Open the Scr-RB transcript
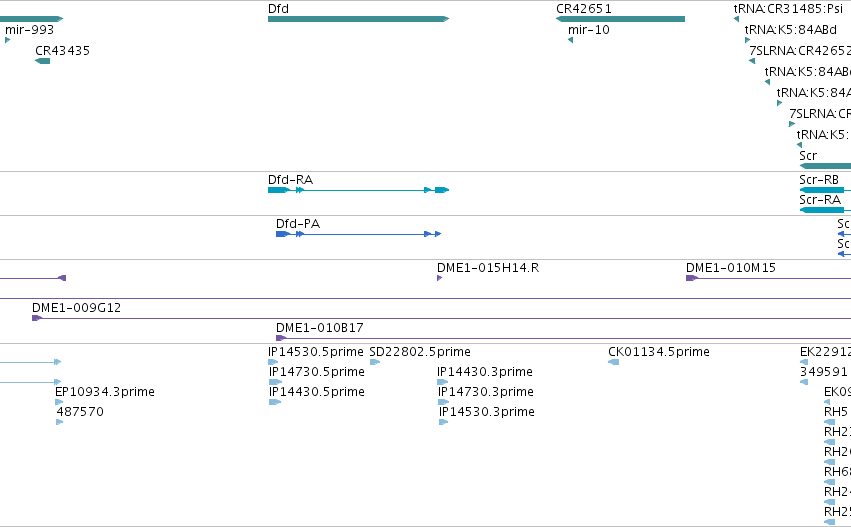 coord(825,190)
